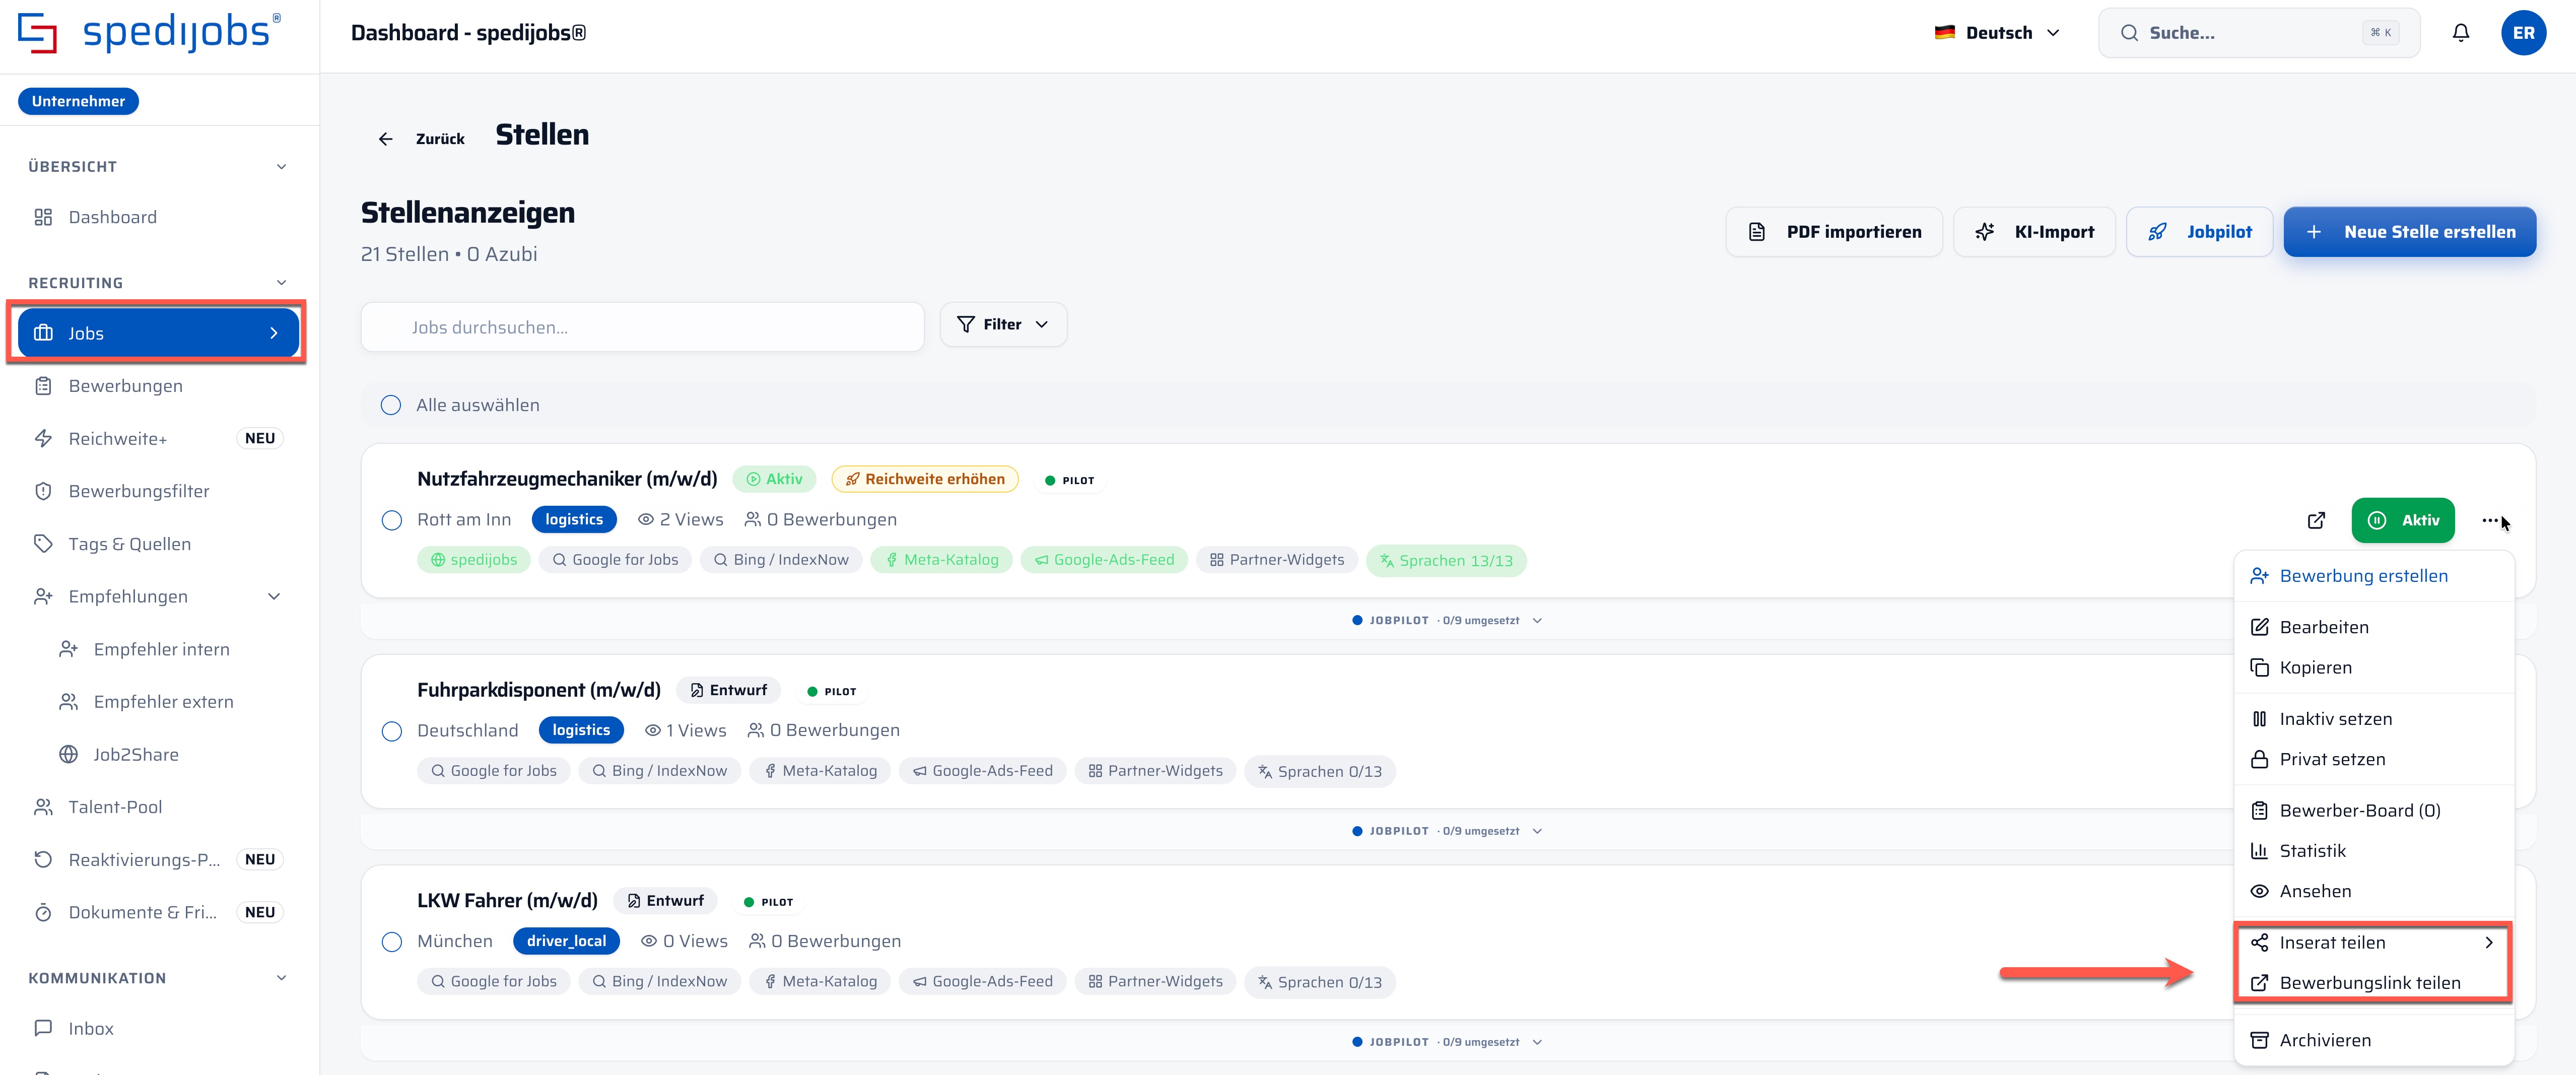Select all jobs with Alle auswählen
The image size is (2576, 1075).
click(391, 405)
